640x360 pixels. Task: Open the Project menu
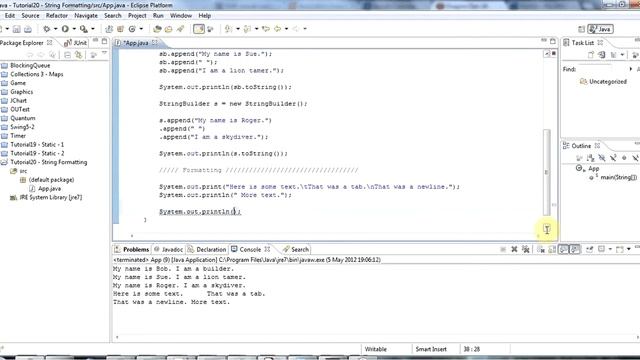tap(137, 16)
